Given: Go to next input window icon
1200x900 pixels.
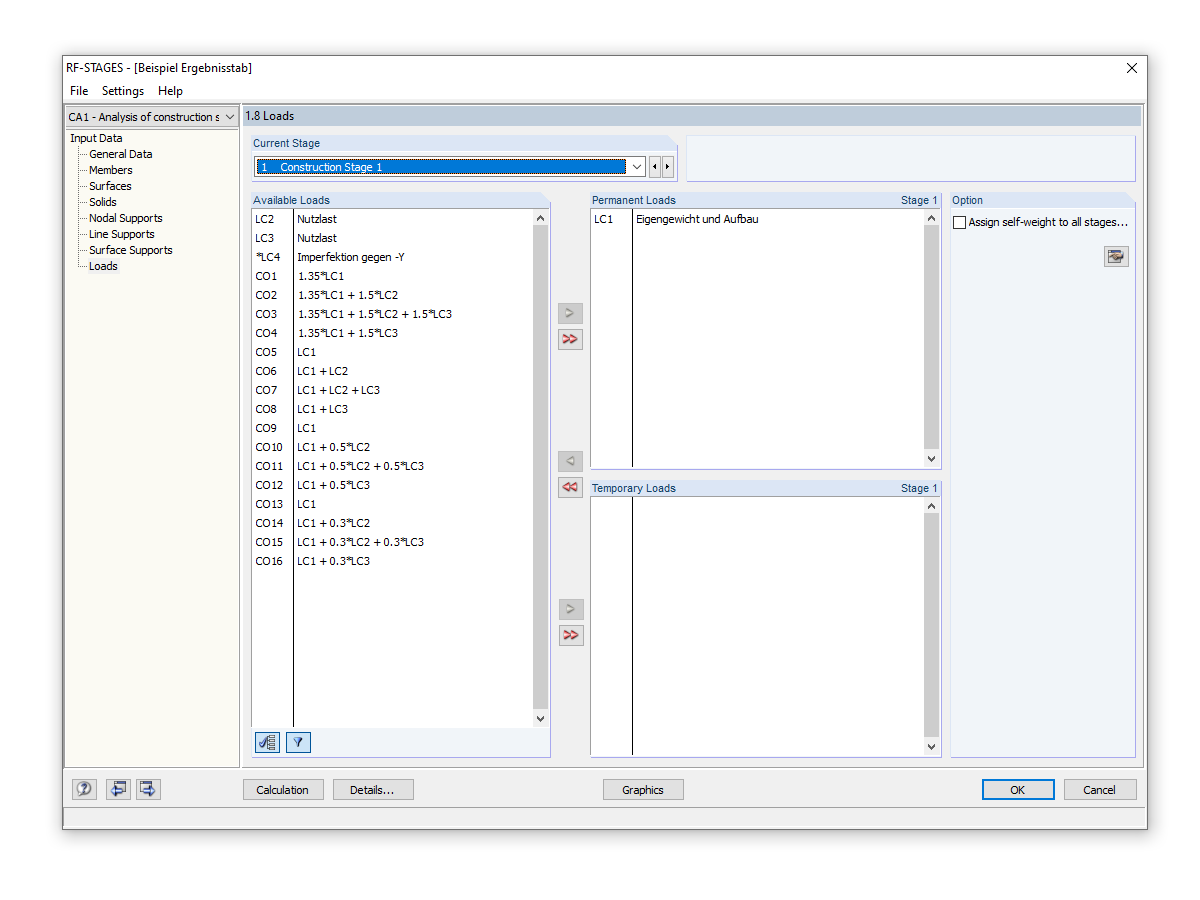Looking at the screenshot, I should tap(148, 789).
